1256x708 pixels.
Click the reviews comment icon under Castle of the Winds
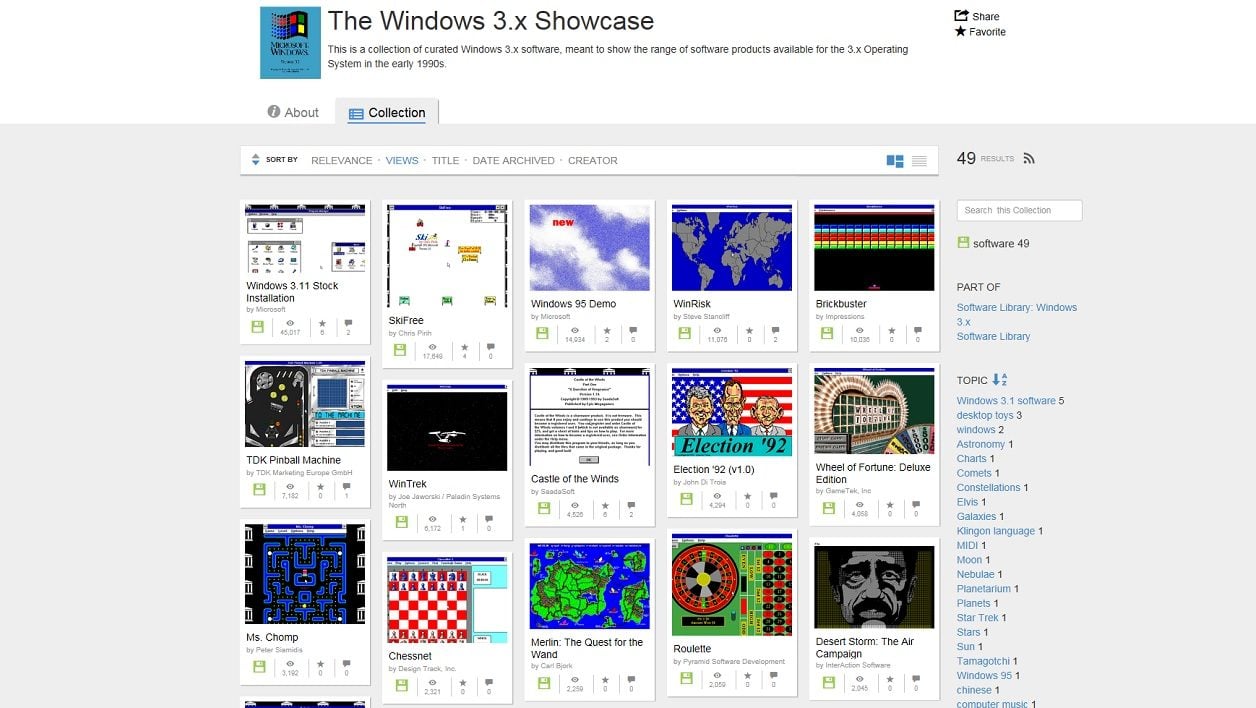tap(631, 505)
